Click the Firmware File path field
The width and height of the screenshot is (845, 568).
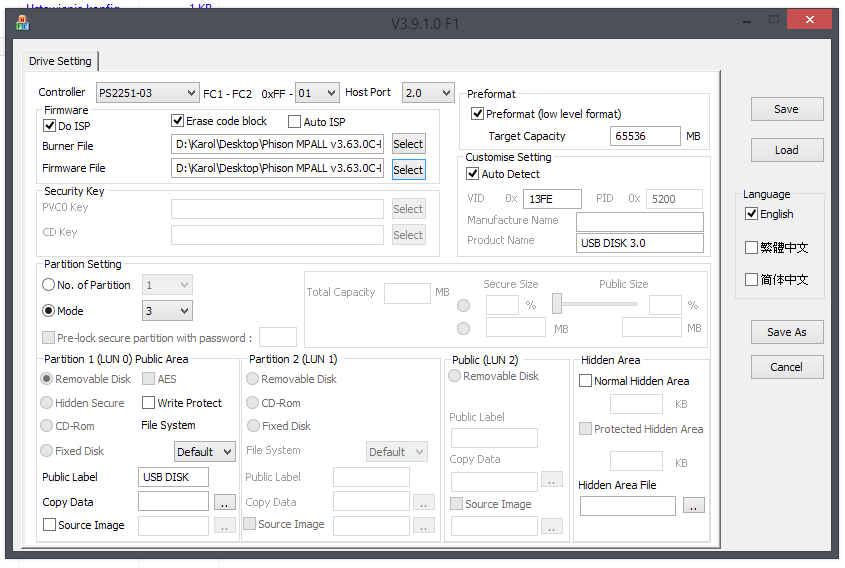(278, 168)
